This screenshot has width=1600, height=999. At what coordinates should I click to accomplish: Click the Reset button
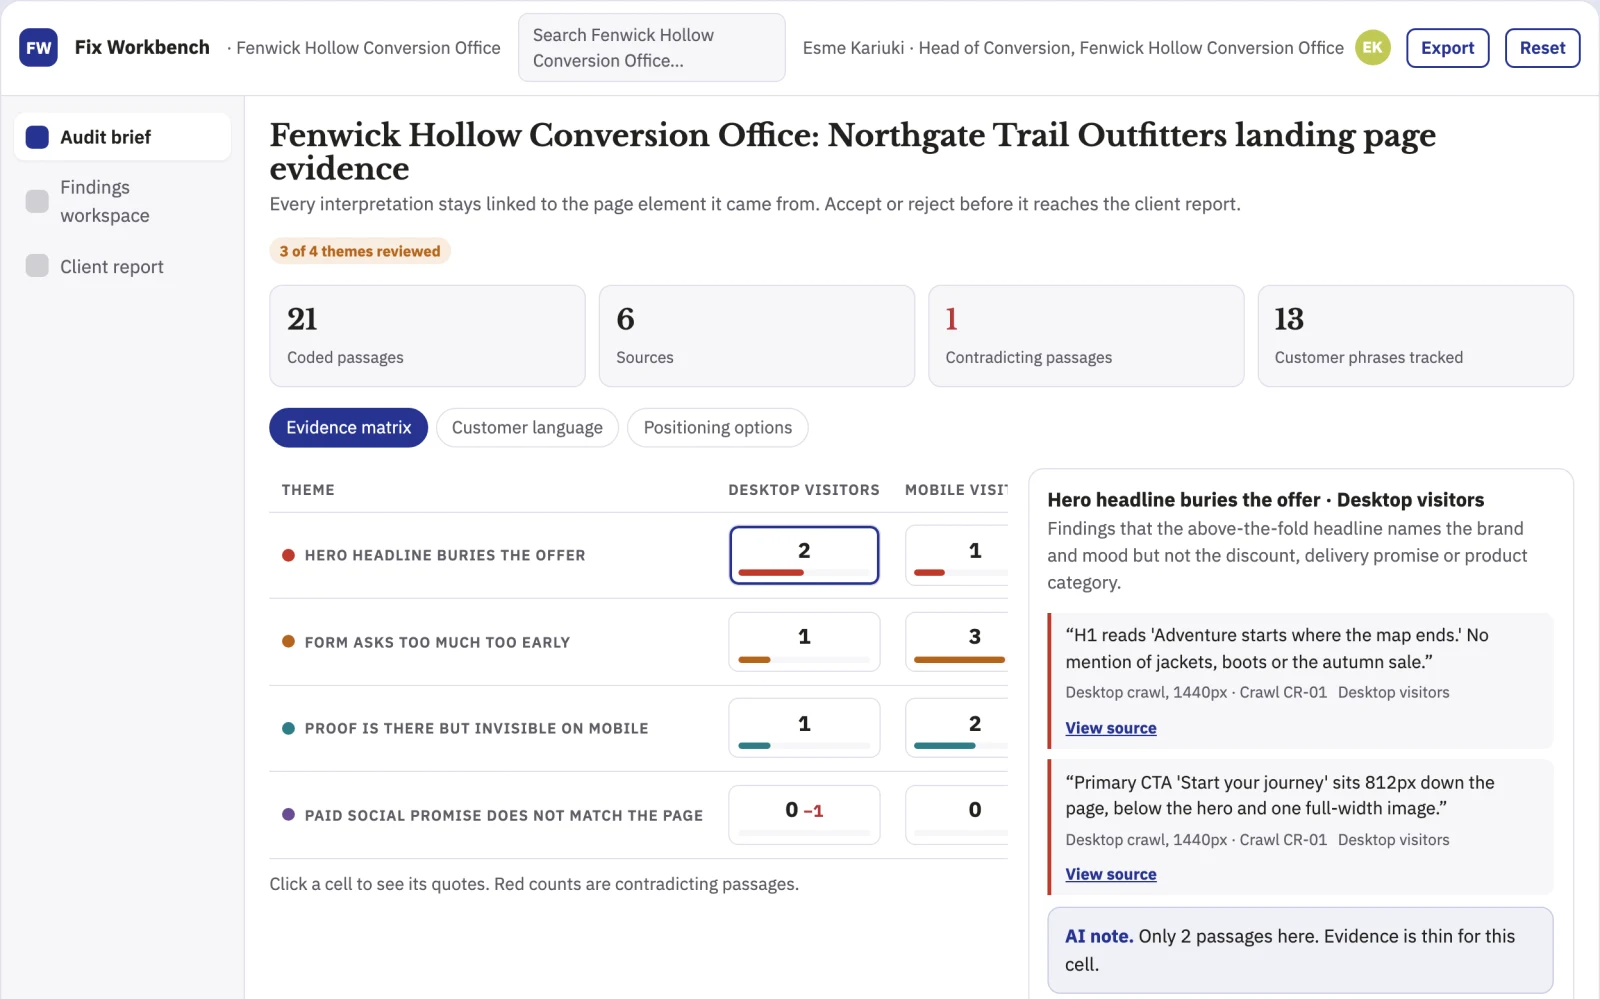coord(1542,48)
